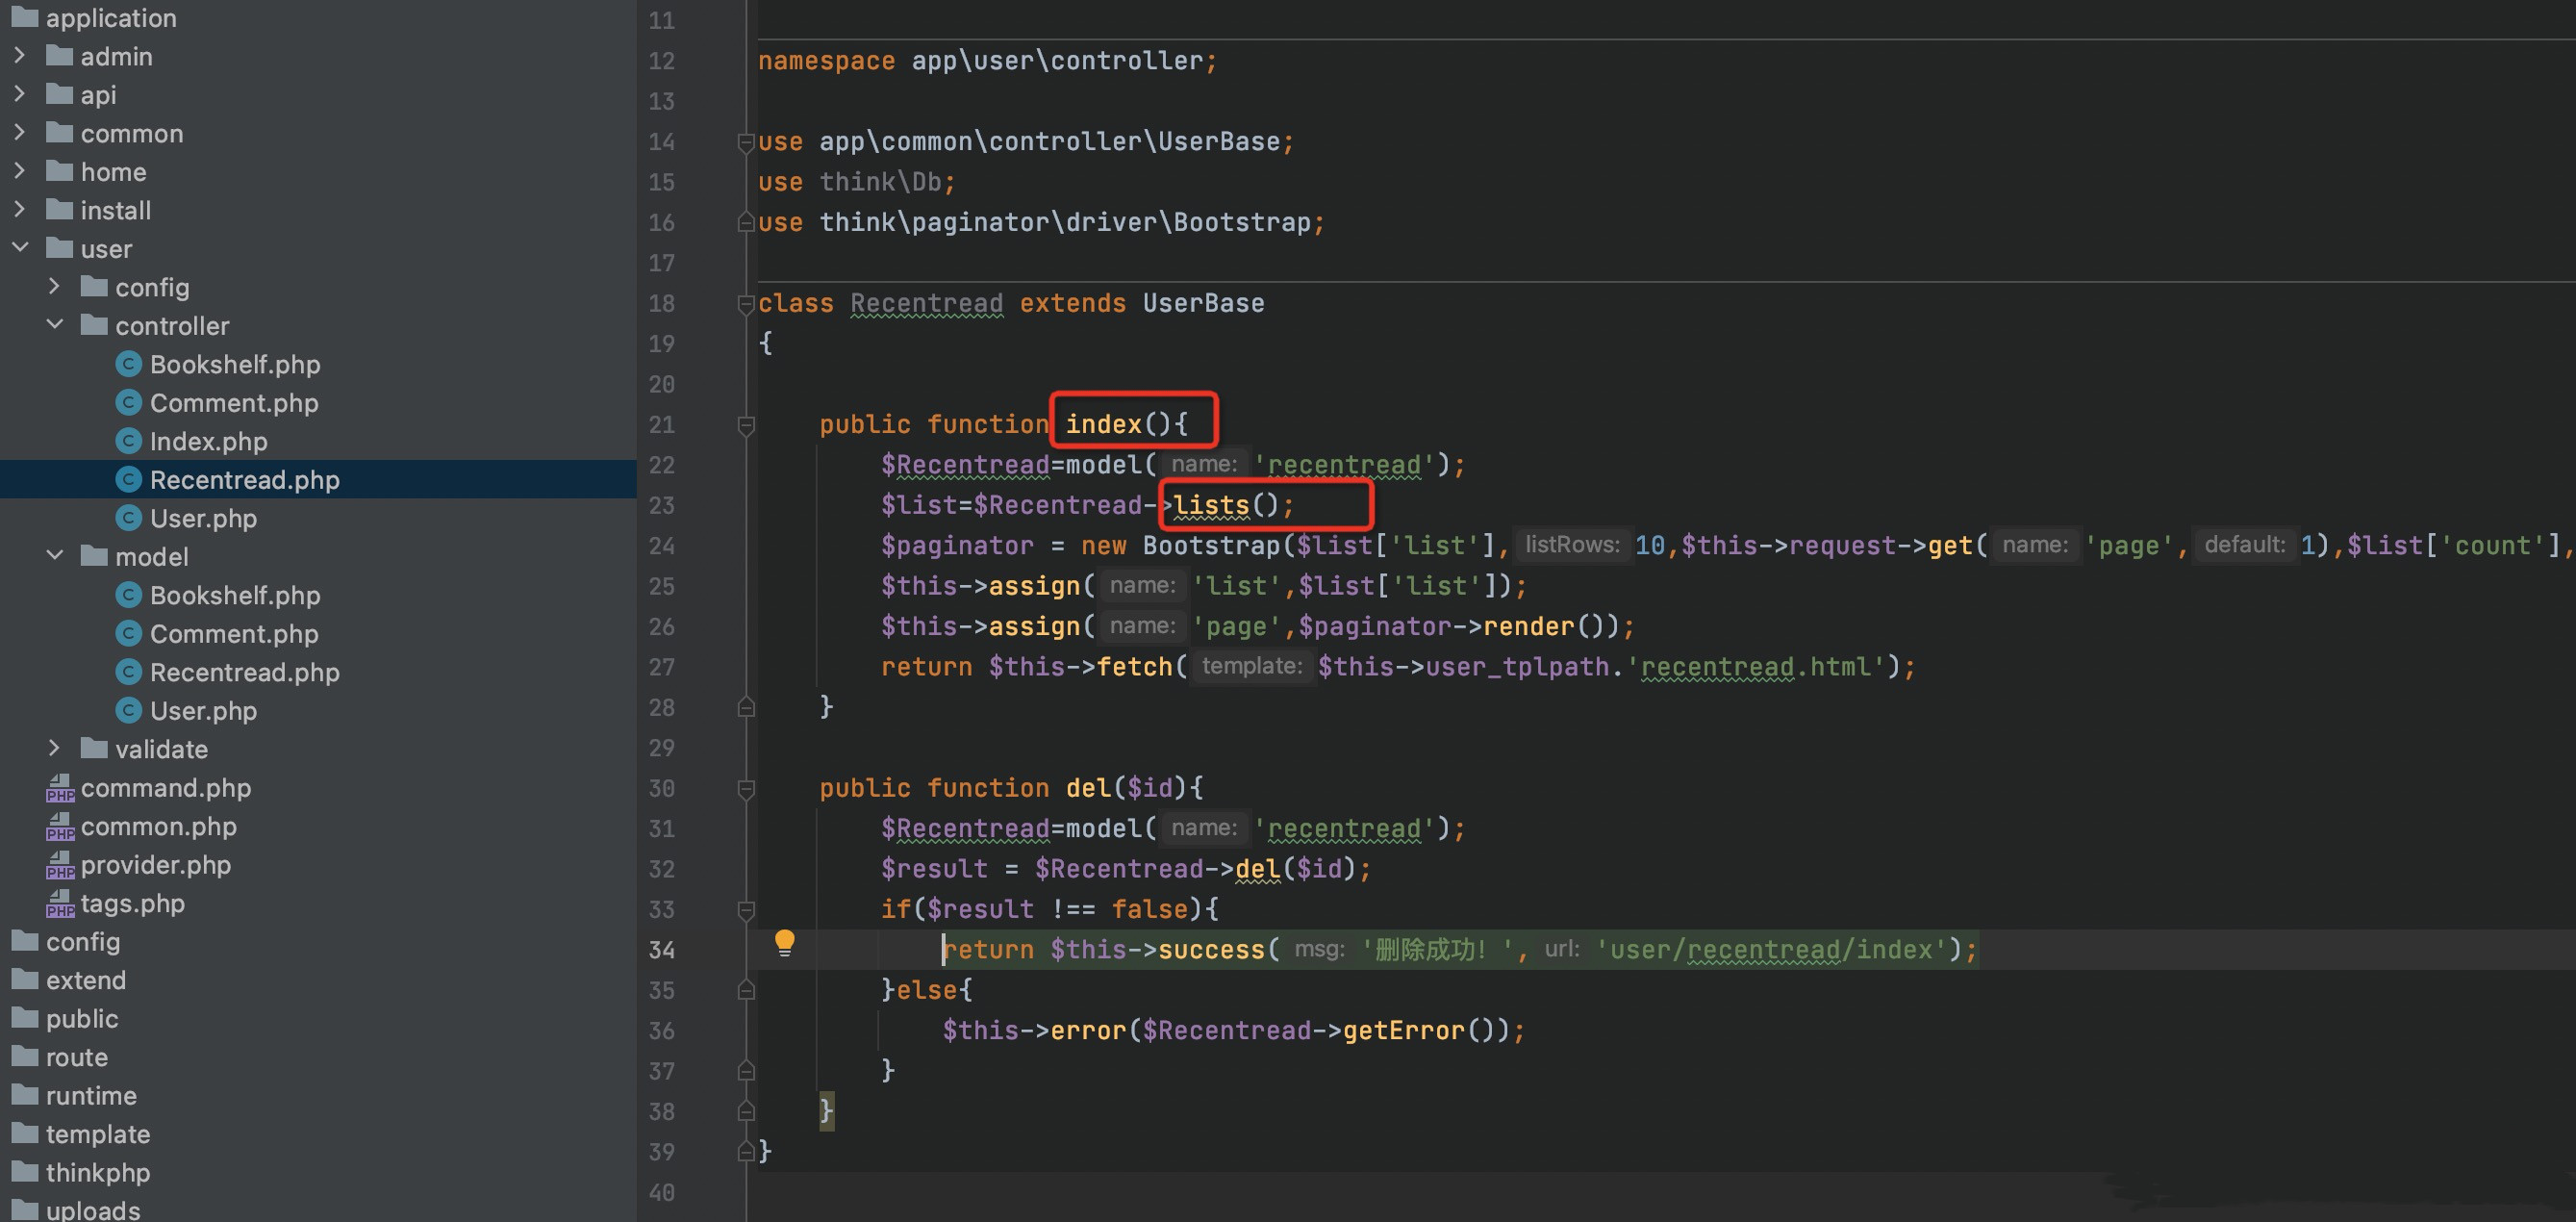Click the UserBase class name after extends

coord(1203,303)
